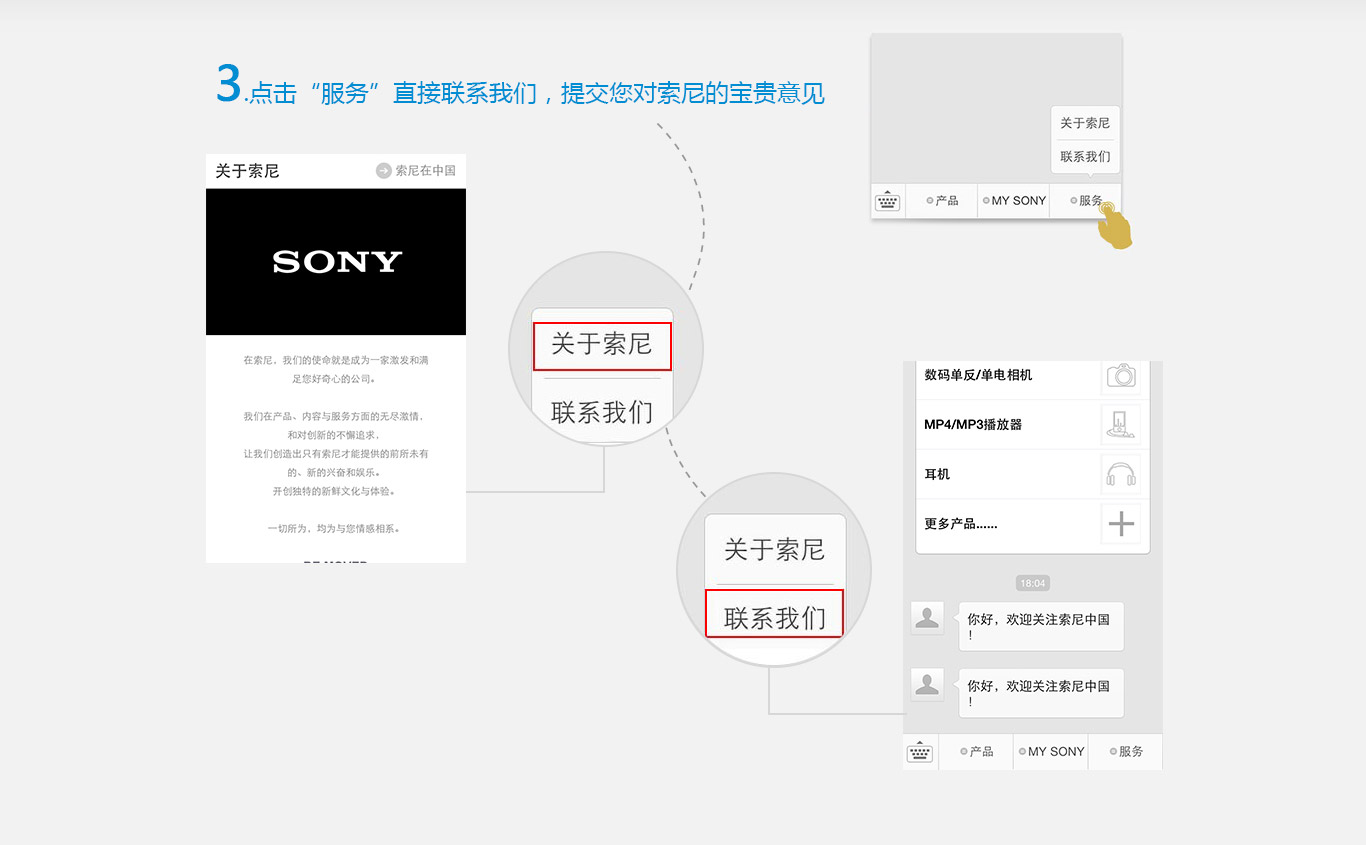Click the 关于索尼 page title
1366x845 pixels.
(247, 171)
